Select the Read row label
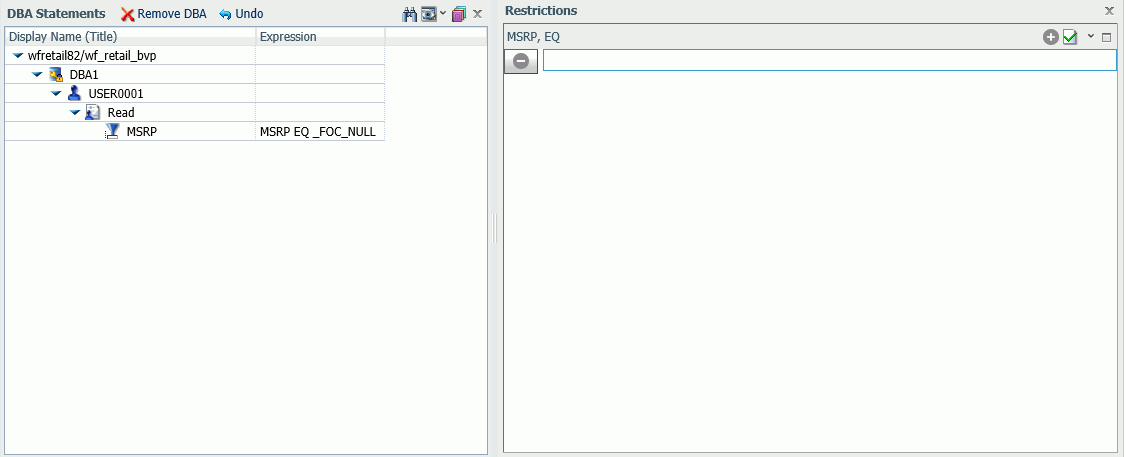The image size is (1126, 457). pos(121,112)
